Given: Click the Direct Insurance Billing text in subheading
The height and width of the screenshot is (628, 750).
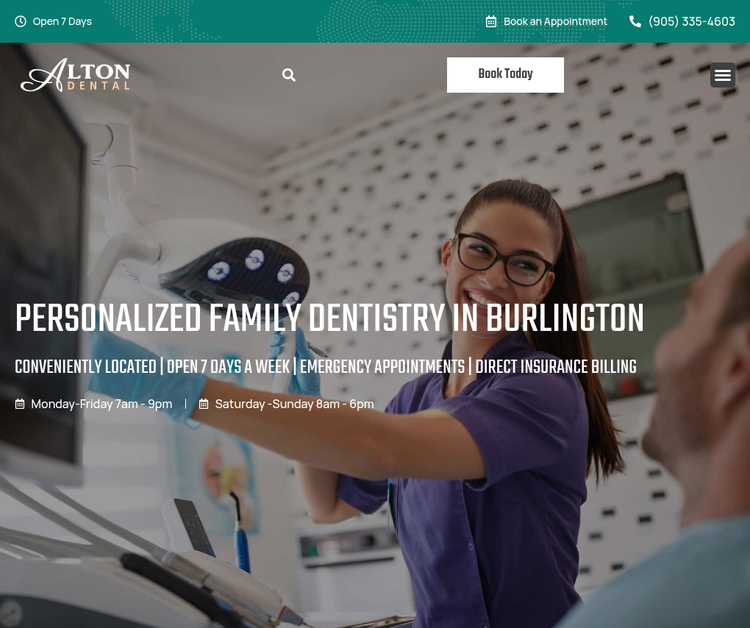Looking at the screenshot, I should [x=556, y=367].
